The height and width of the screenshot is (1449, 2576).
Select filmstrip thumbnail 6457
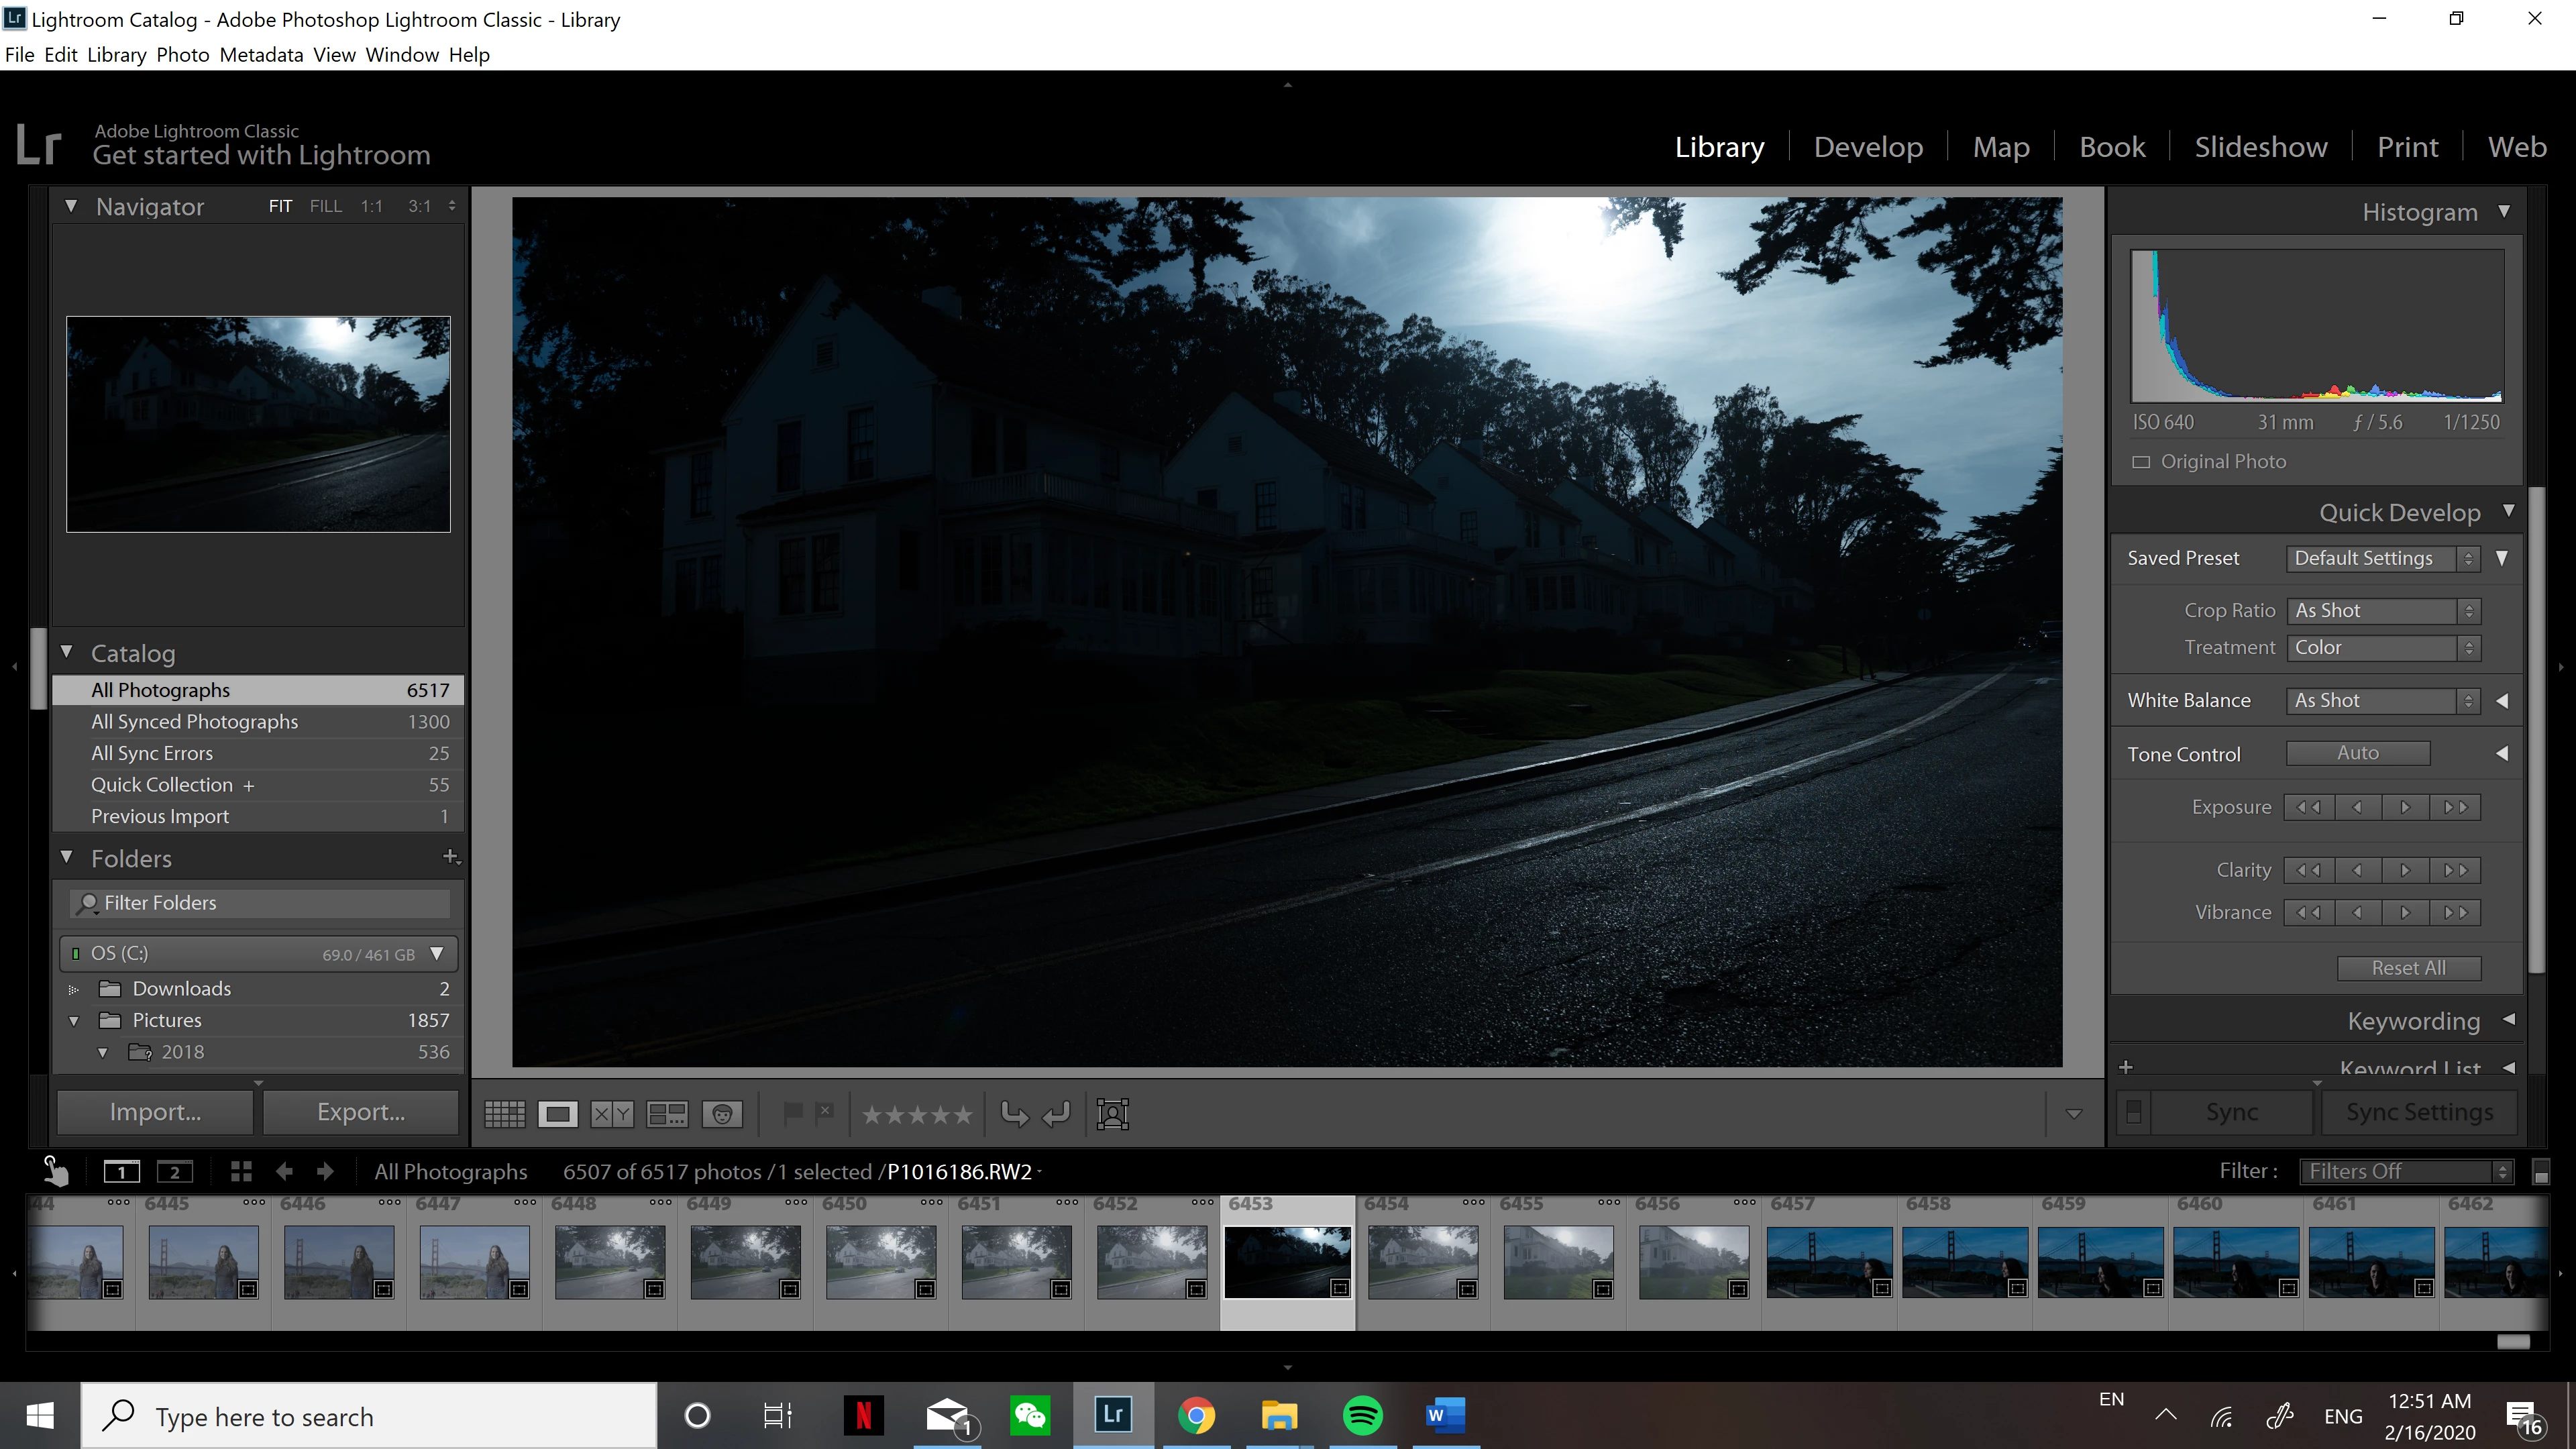pyautogui.click(x=1829, y=1262)
